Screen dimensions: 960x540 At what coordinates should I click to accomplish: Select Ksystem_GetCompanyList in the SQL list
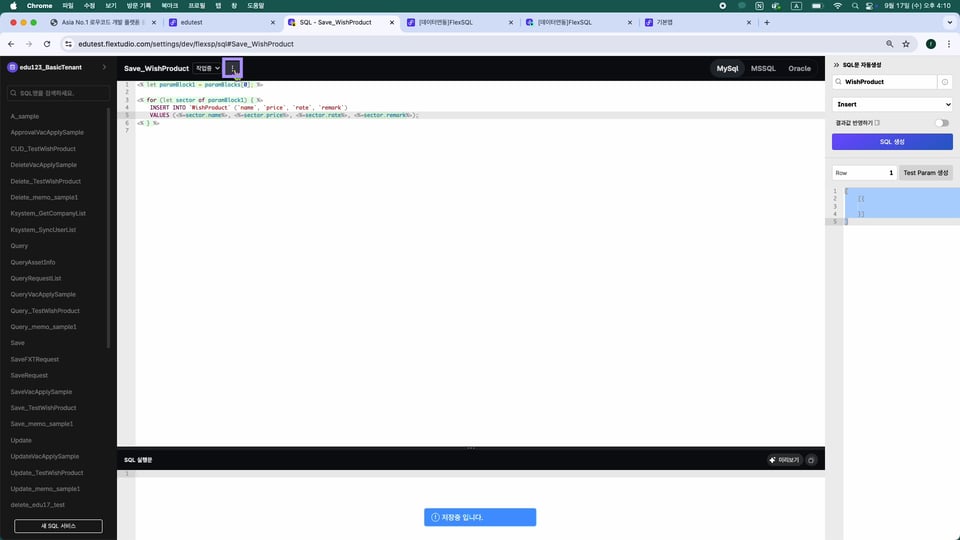(48, 213)
